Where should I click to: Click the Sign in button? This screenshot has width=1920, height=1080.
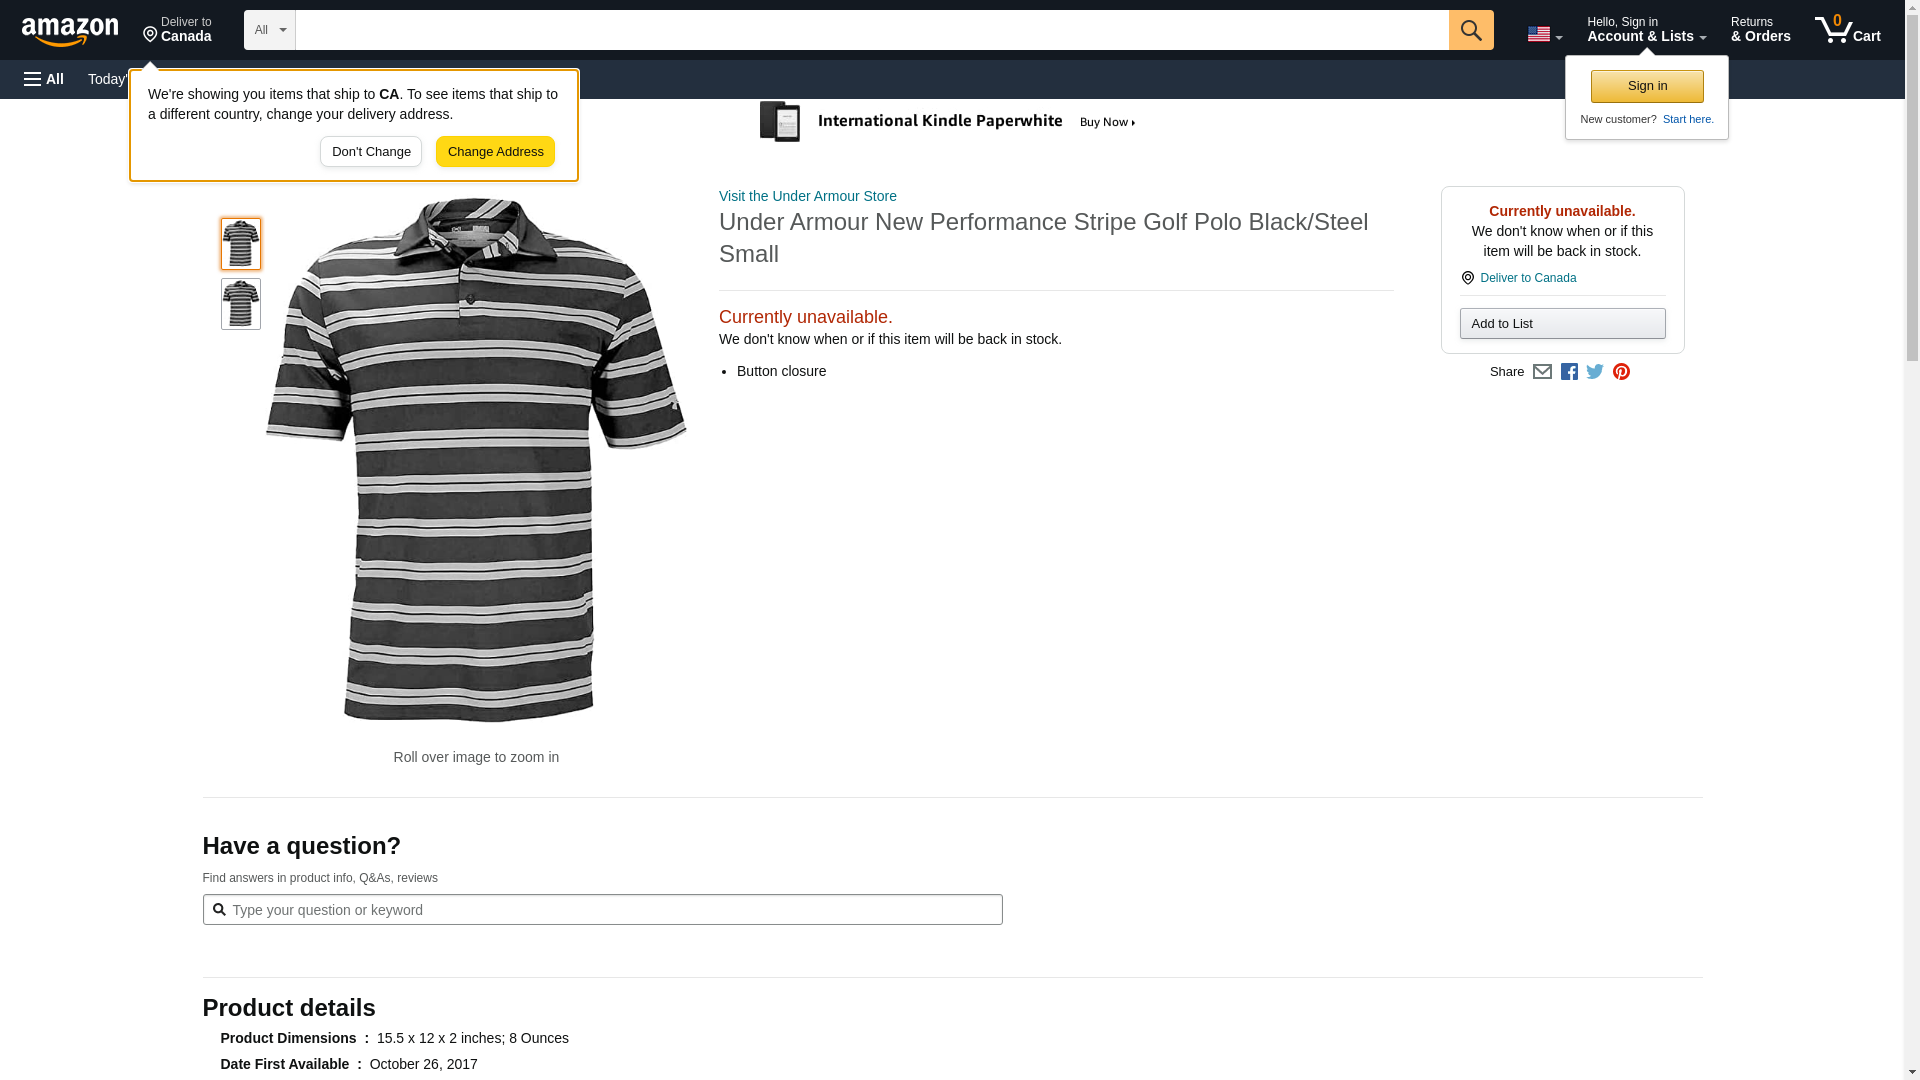[x=1647, y=86]
